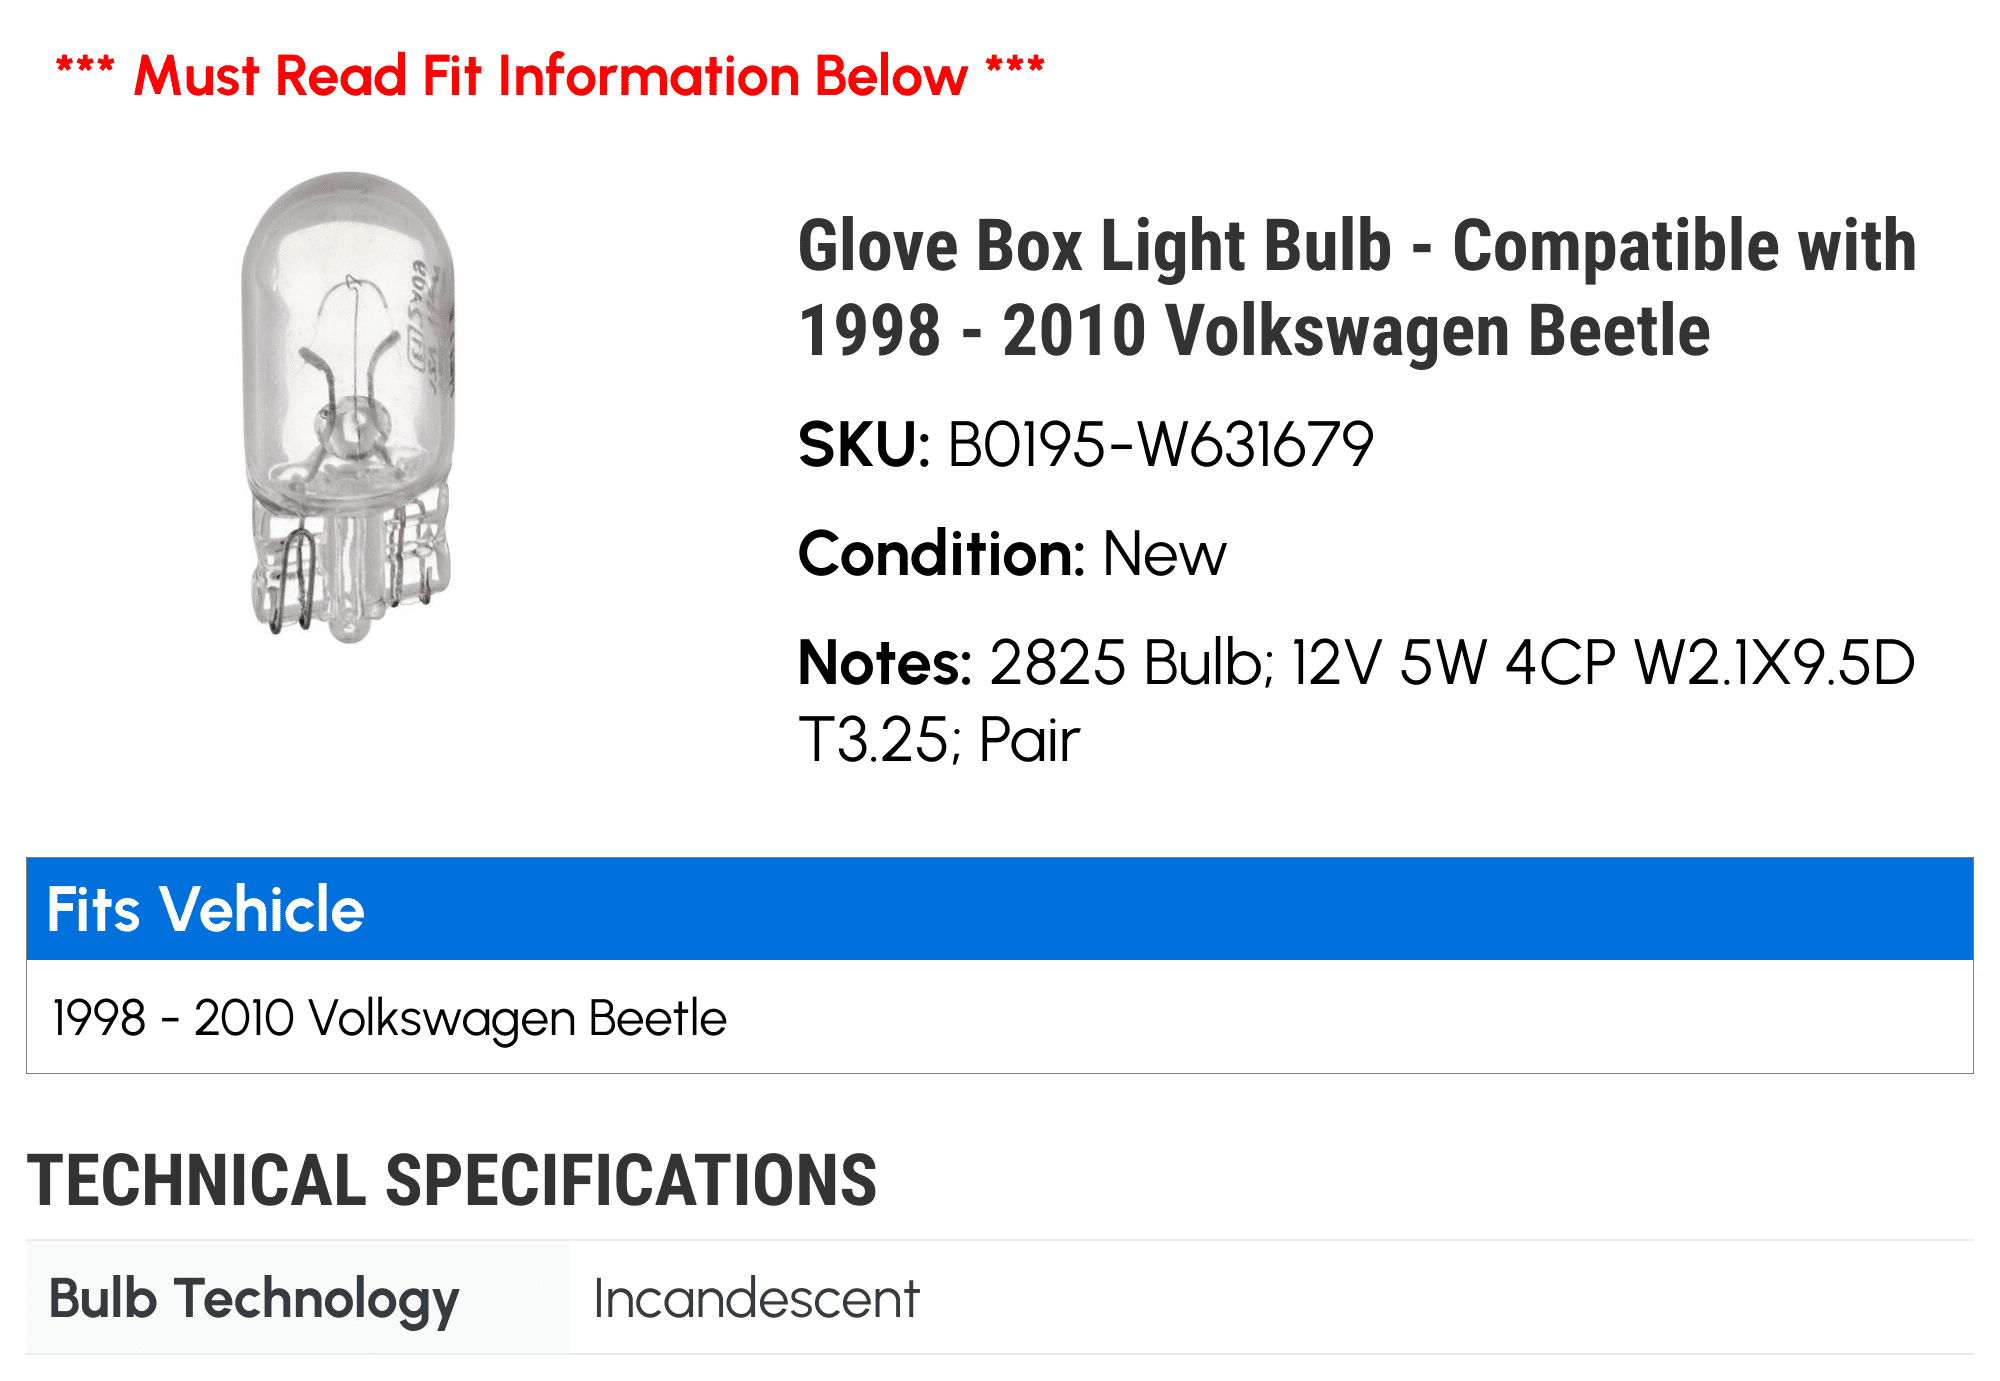Click the "12V 5W 4CP" rating in the notes
This screenshot has width=2000, height=1381.
click(x=1453, y=663)
